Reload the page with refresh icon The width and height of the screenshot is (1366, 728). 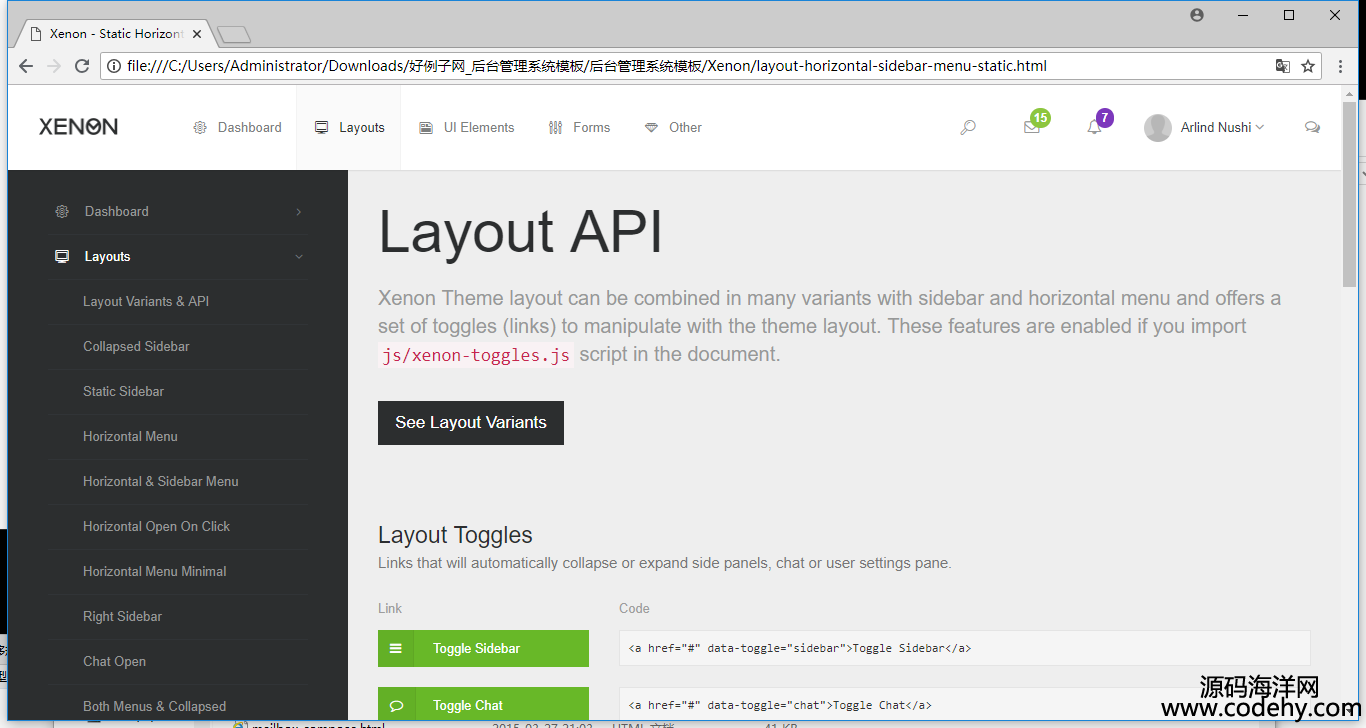coord(82,66)
